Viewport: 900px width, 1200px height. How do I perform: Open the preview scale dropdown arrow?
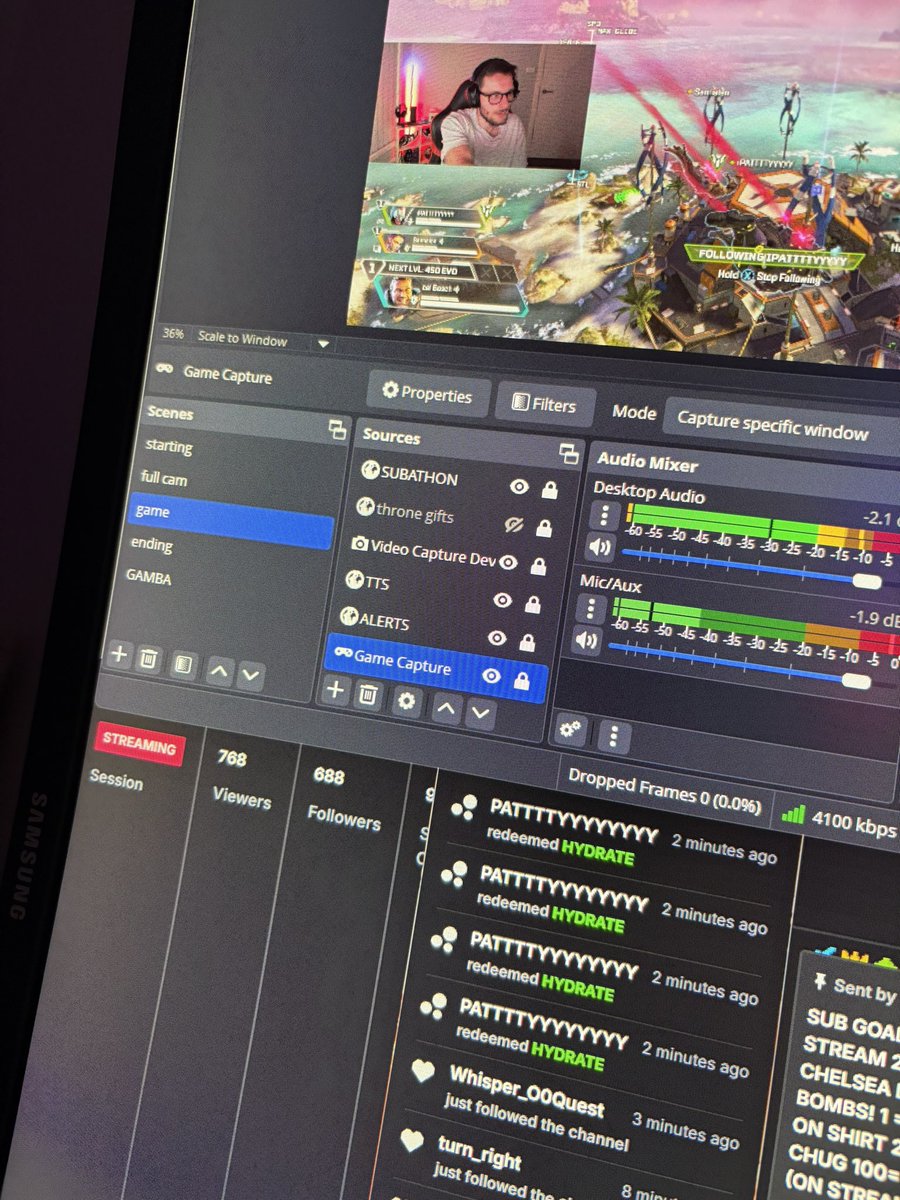tap(323, 344)
